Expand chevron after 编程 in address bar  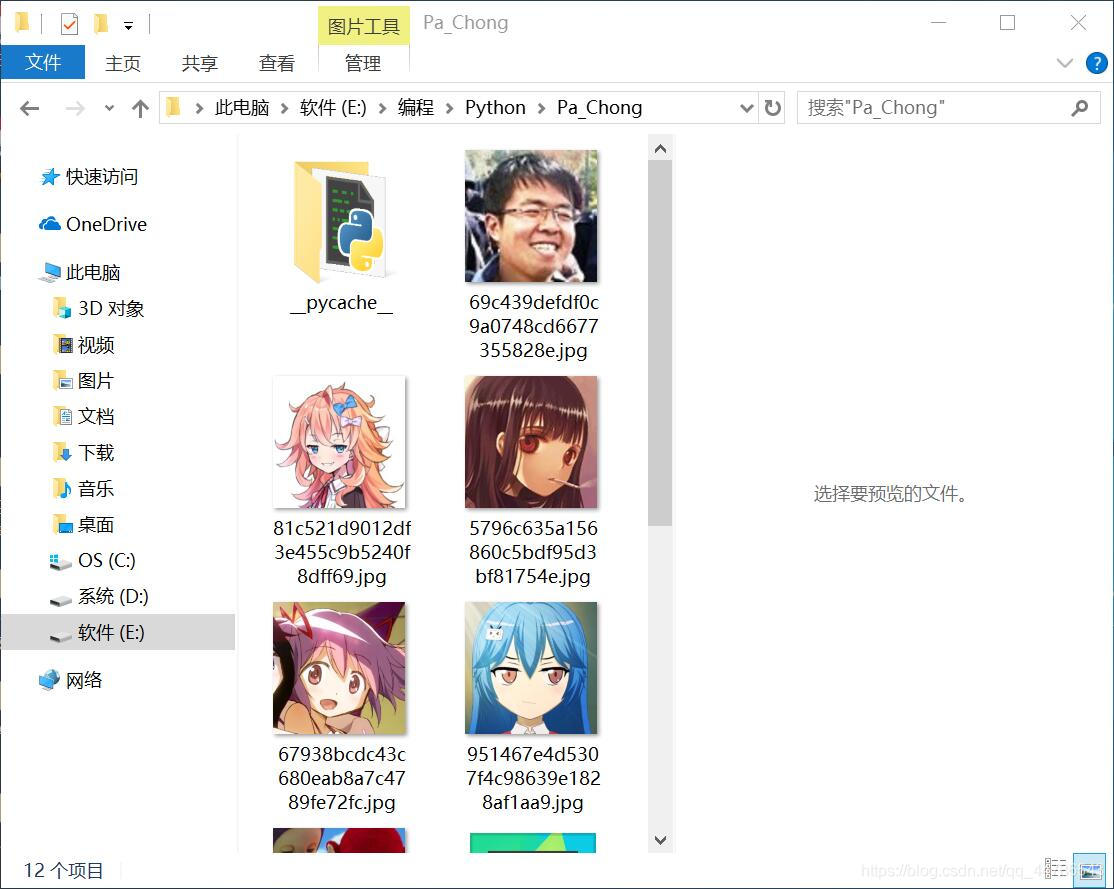449,108
